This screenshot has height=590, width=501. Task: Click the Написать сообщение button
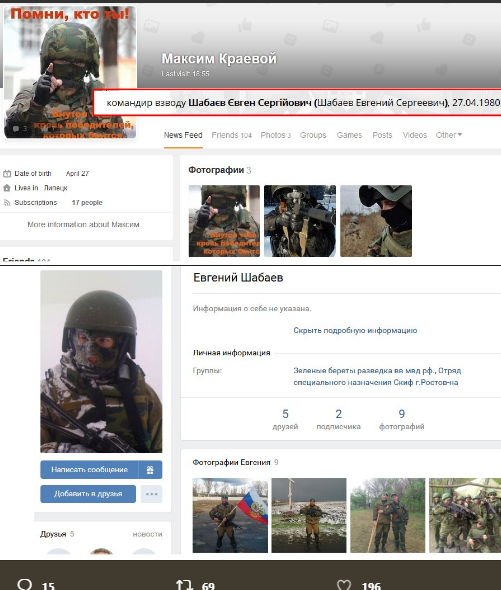[x=89, y=470]
